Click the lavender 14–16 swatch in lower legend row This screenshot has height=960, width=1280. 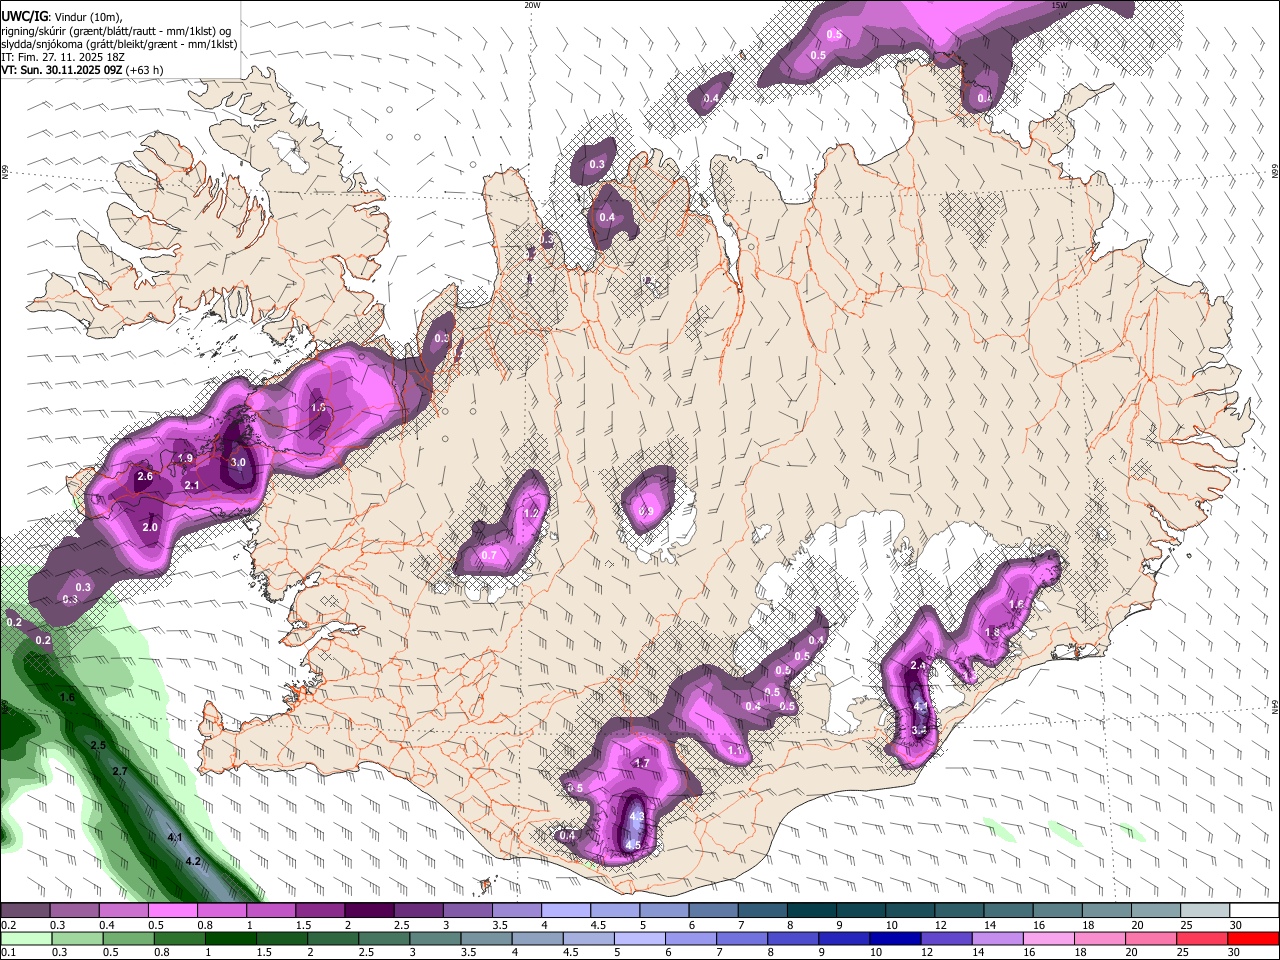pos(996,938)
